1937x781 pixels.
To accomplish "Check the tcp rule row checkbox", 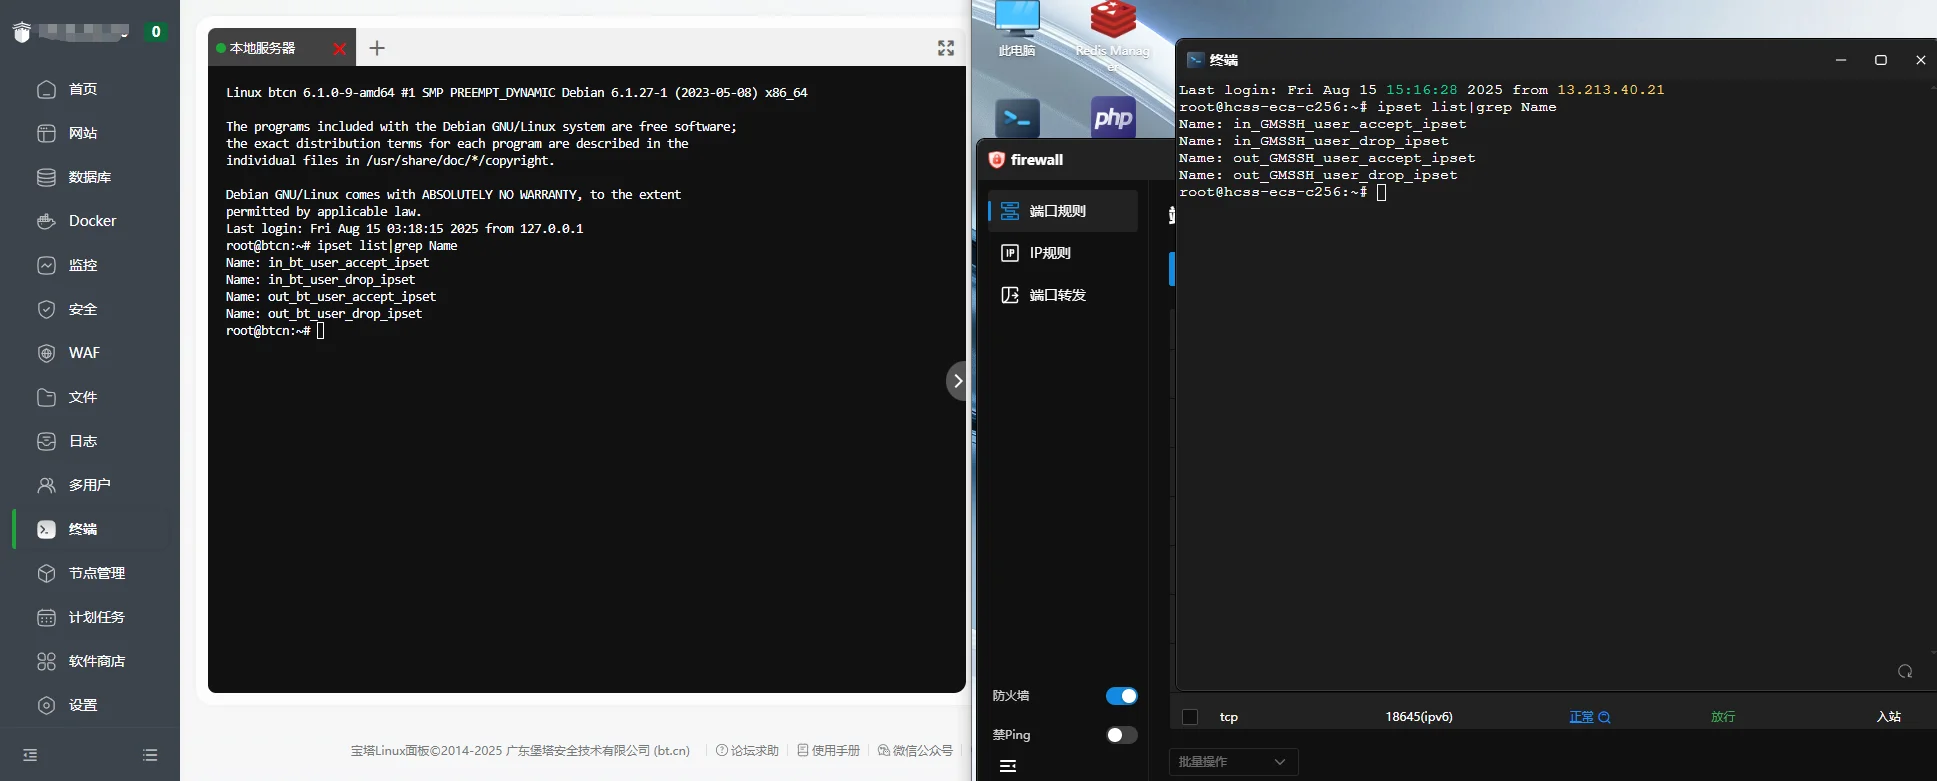I will pos(1190,717).
